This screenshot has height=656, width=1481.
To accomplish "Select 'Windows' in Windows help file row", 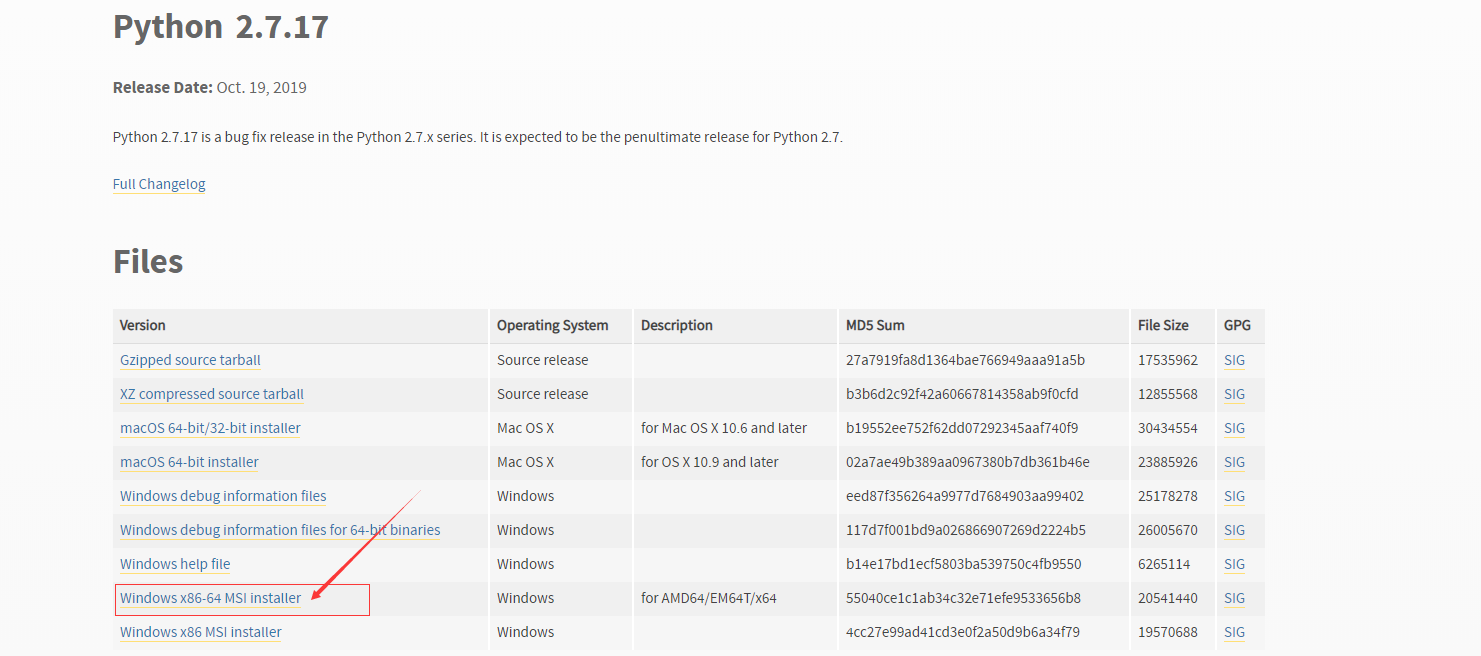I will (525, 564).
